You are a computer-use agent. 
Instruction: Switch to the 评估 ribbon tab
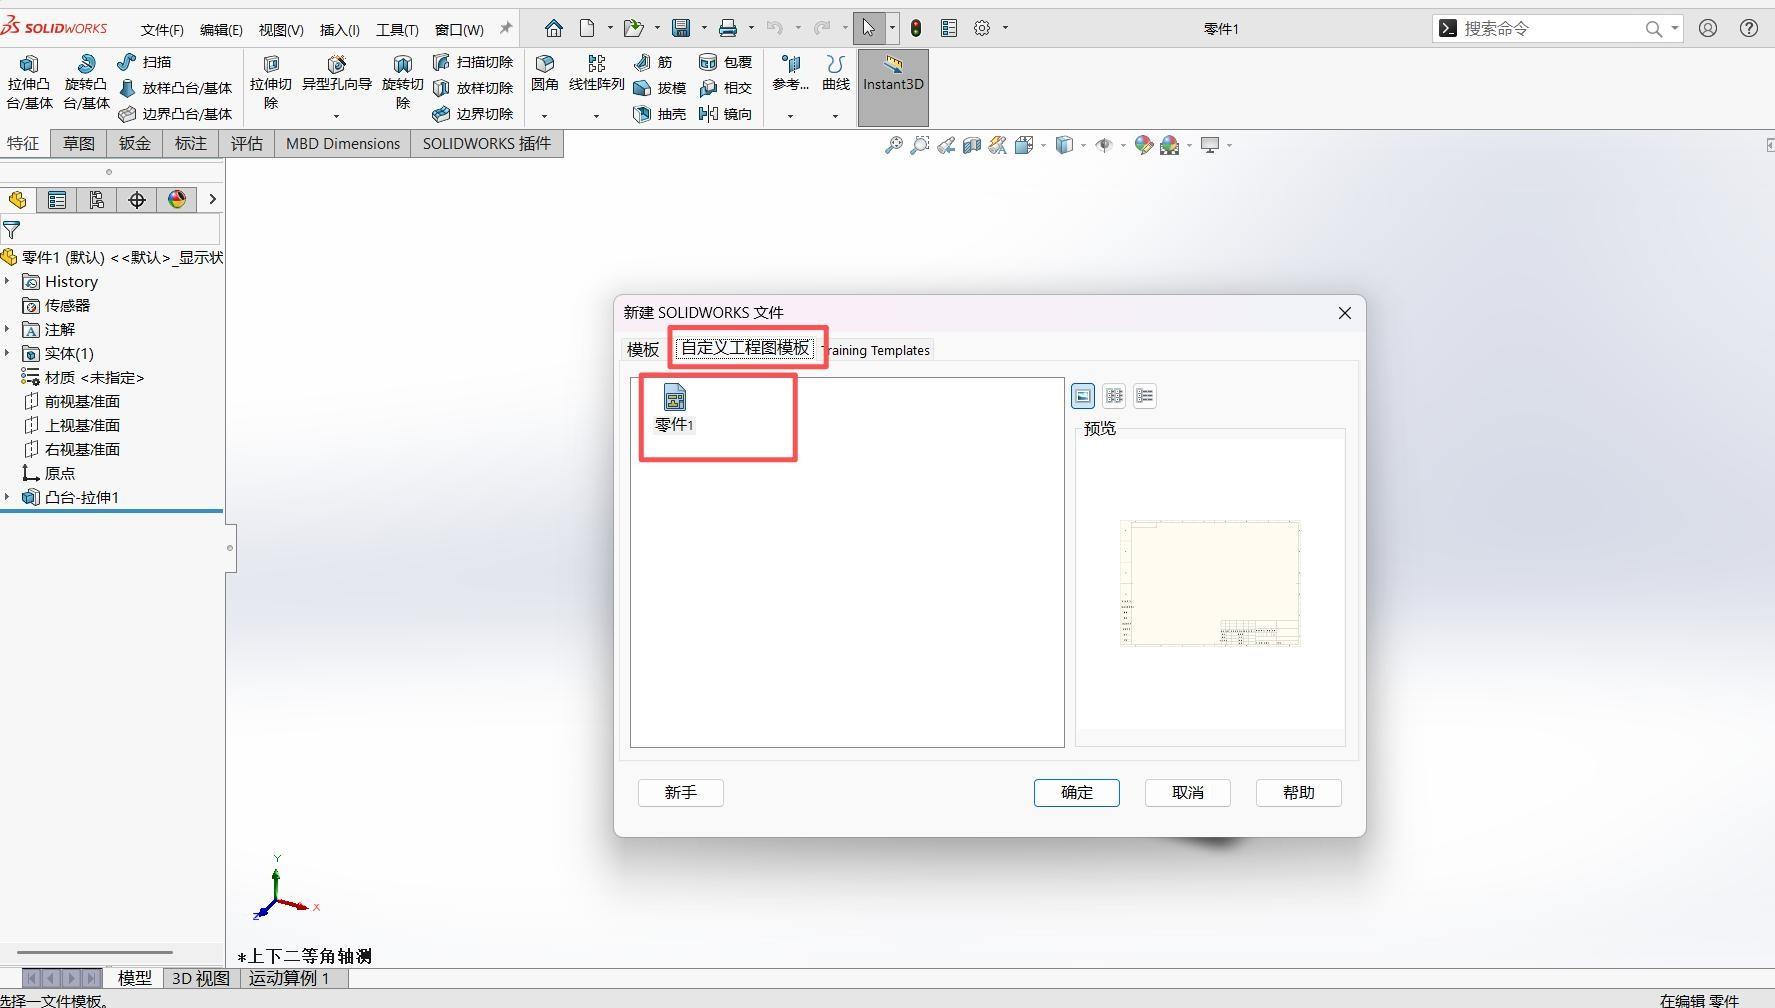coord(247,144)
